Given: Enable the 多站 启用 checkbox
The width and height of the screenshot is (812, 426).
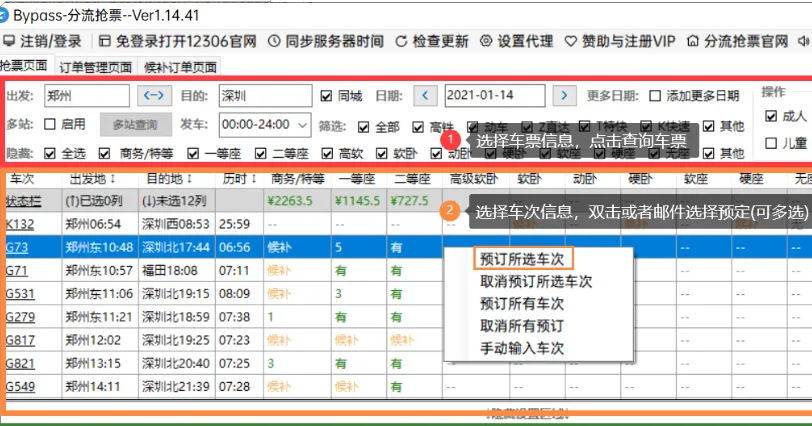Looking at the screenshot, I should 50,124.
